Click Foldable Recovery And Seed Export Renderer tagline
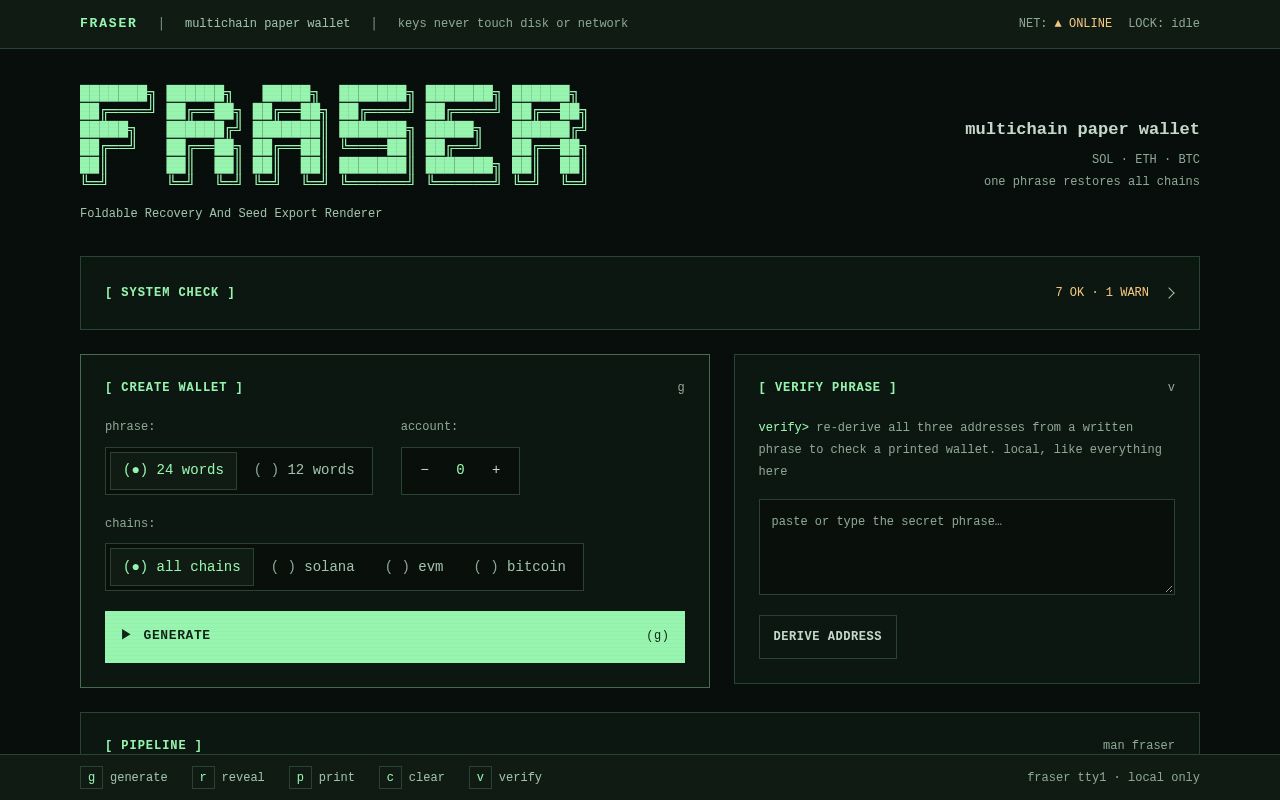This screenshot has height=800, width=1280. click(231, 214)
